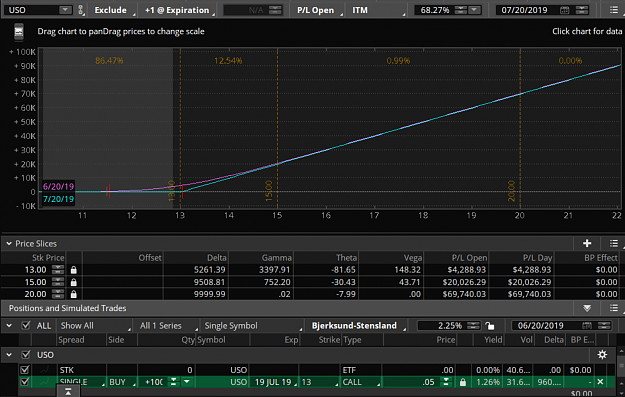Open the quantity dropdown arrow after +100
The image size is (625, 397).
(187, 382)
